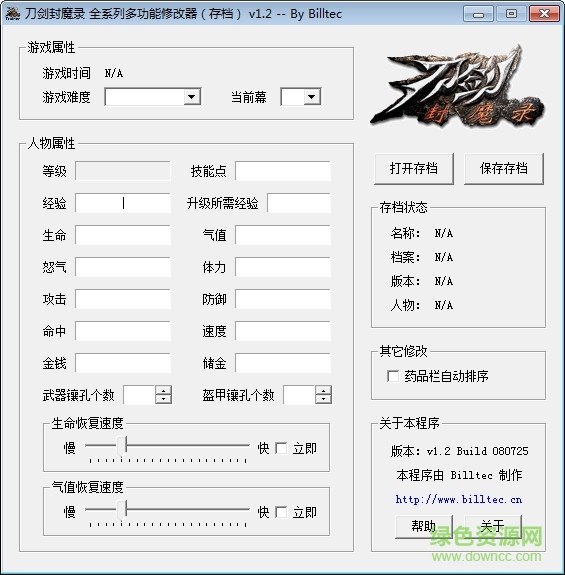Screen dimensions: 565x575
Task: Click 保存存档 button
Action: (x=504, y=169)
